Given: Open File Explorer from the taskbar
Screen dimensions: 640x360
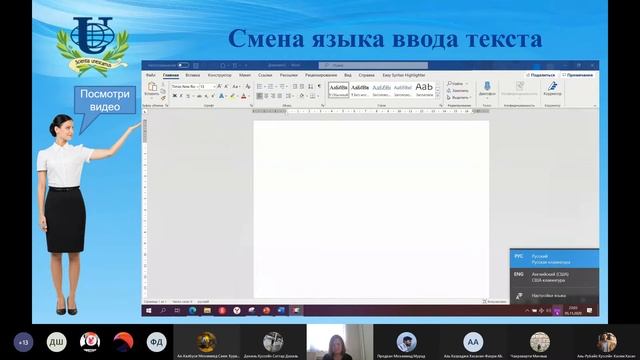Looking at the screenshot, I should (207, 311).
